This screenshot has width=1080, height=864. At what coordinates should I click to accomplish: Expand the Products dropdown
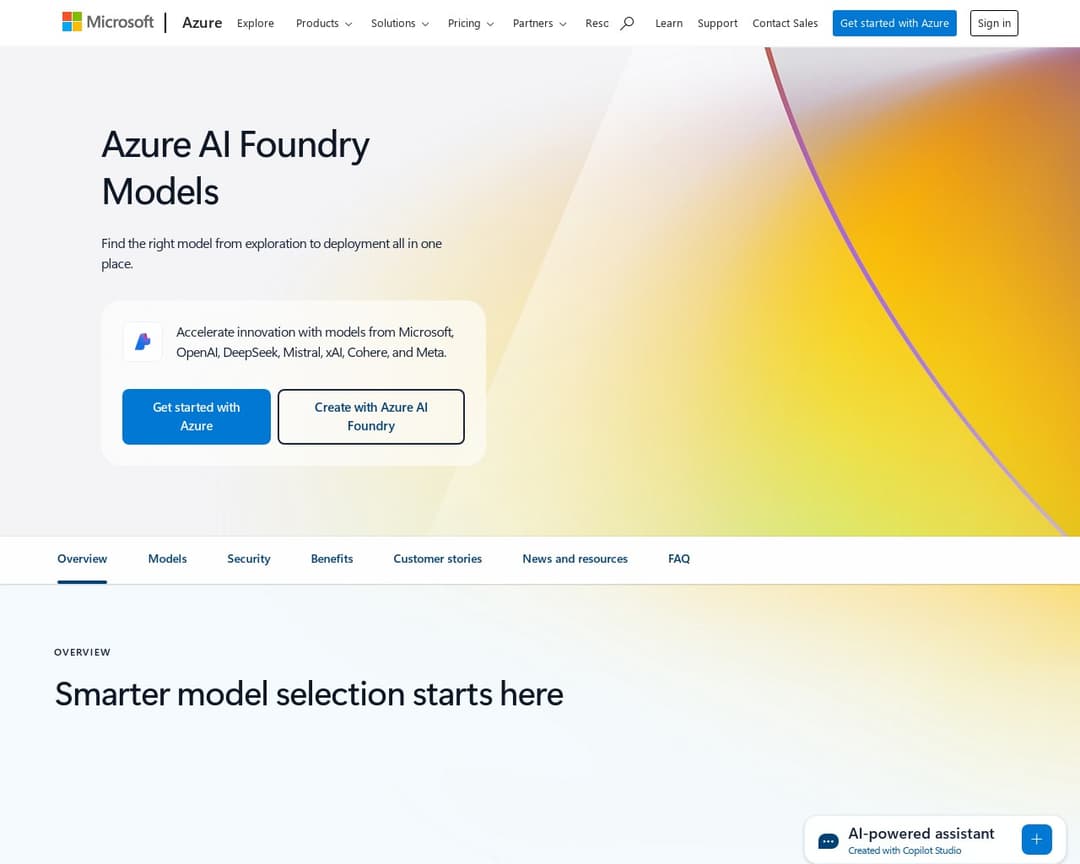(324, 23)
